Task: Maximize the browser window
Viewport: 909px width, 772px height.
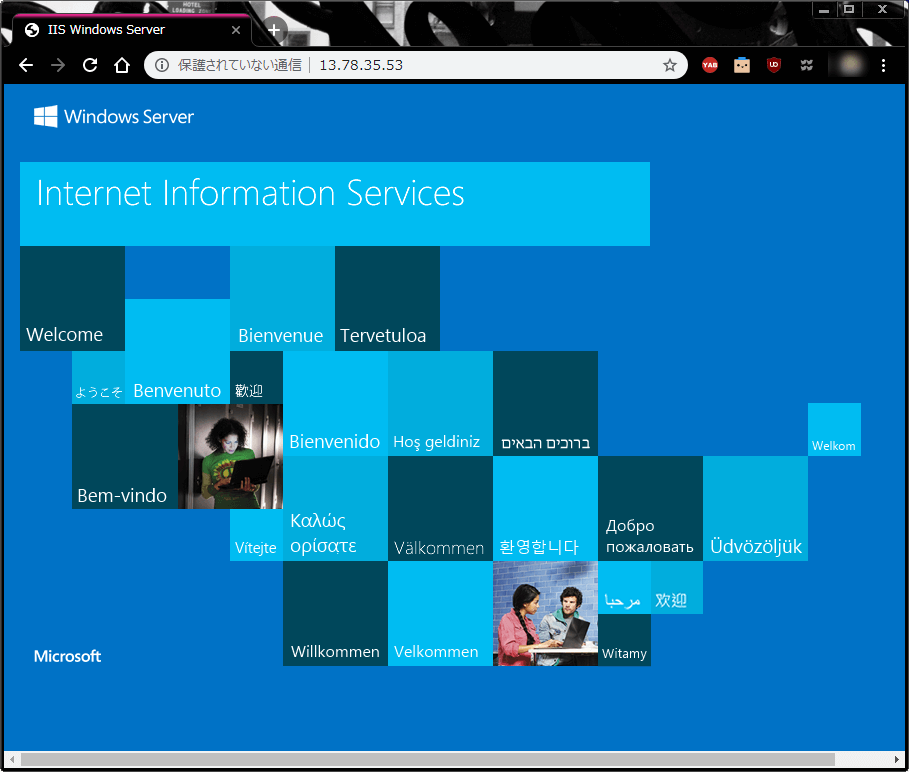Action: (x=849, y=9)
